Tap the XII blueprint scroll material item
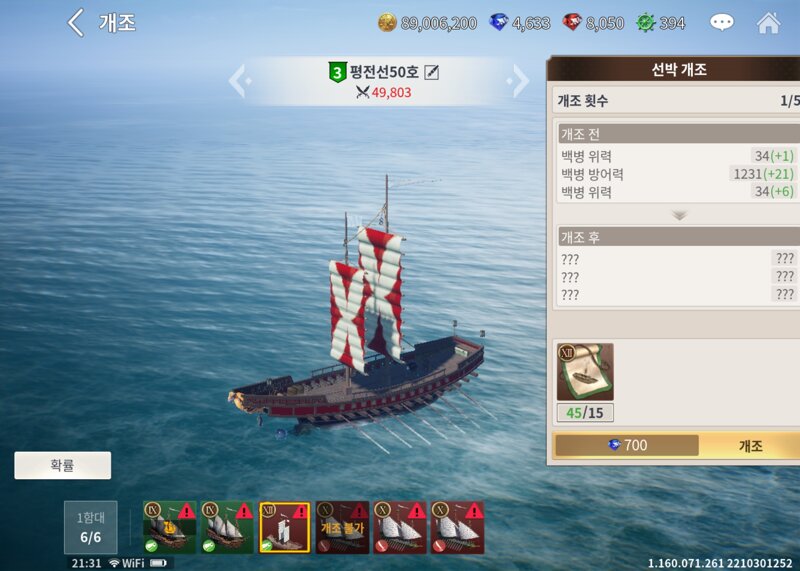 pyautogui.click(x=585, y=372)
